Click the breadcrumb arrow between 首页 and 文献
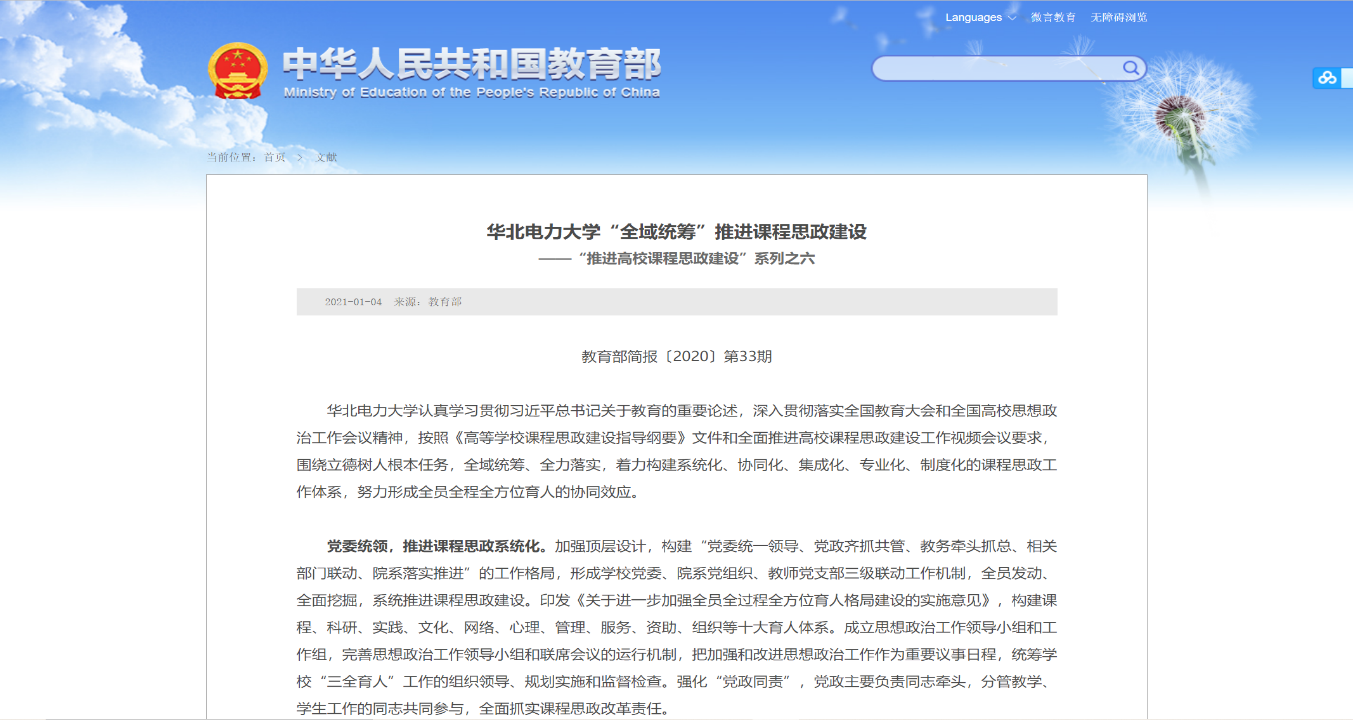The height and width of the screenshot is (720, 1353). coord(301,157)
